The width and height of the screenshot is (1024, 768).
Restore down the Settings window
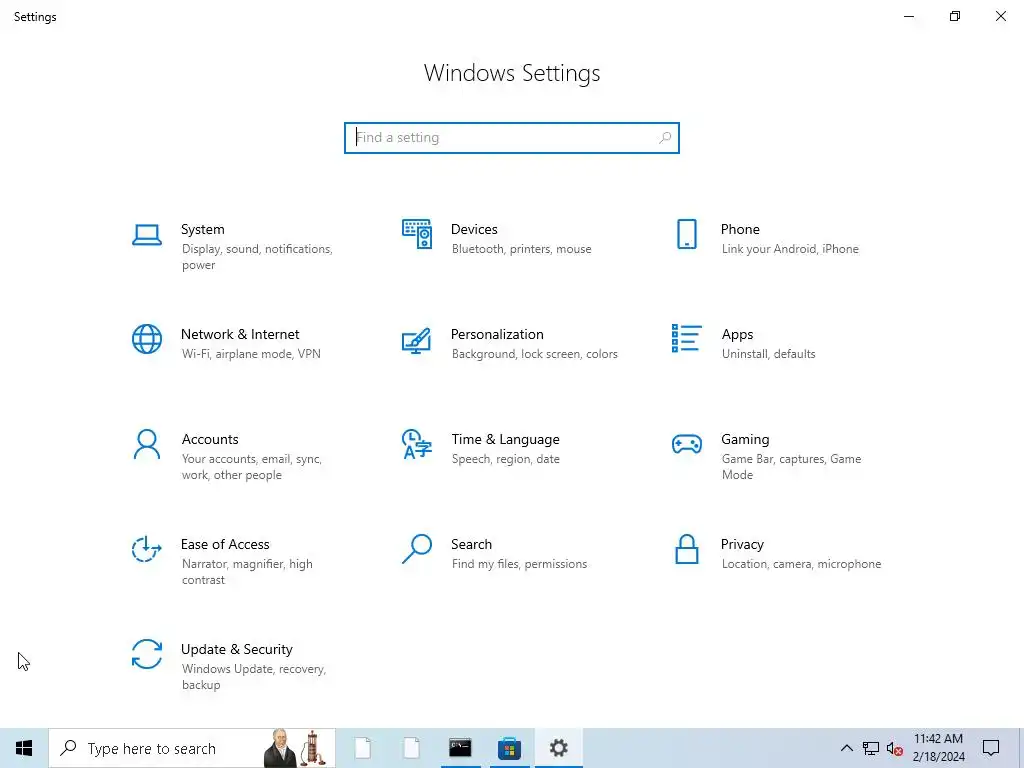[955, 16]
